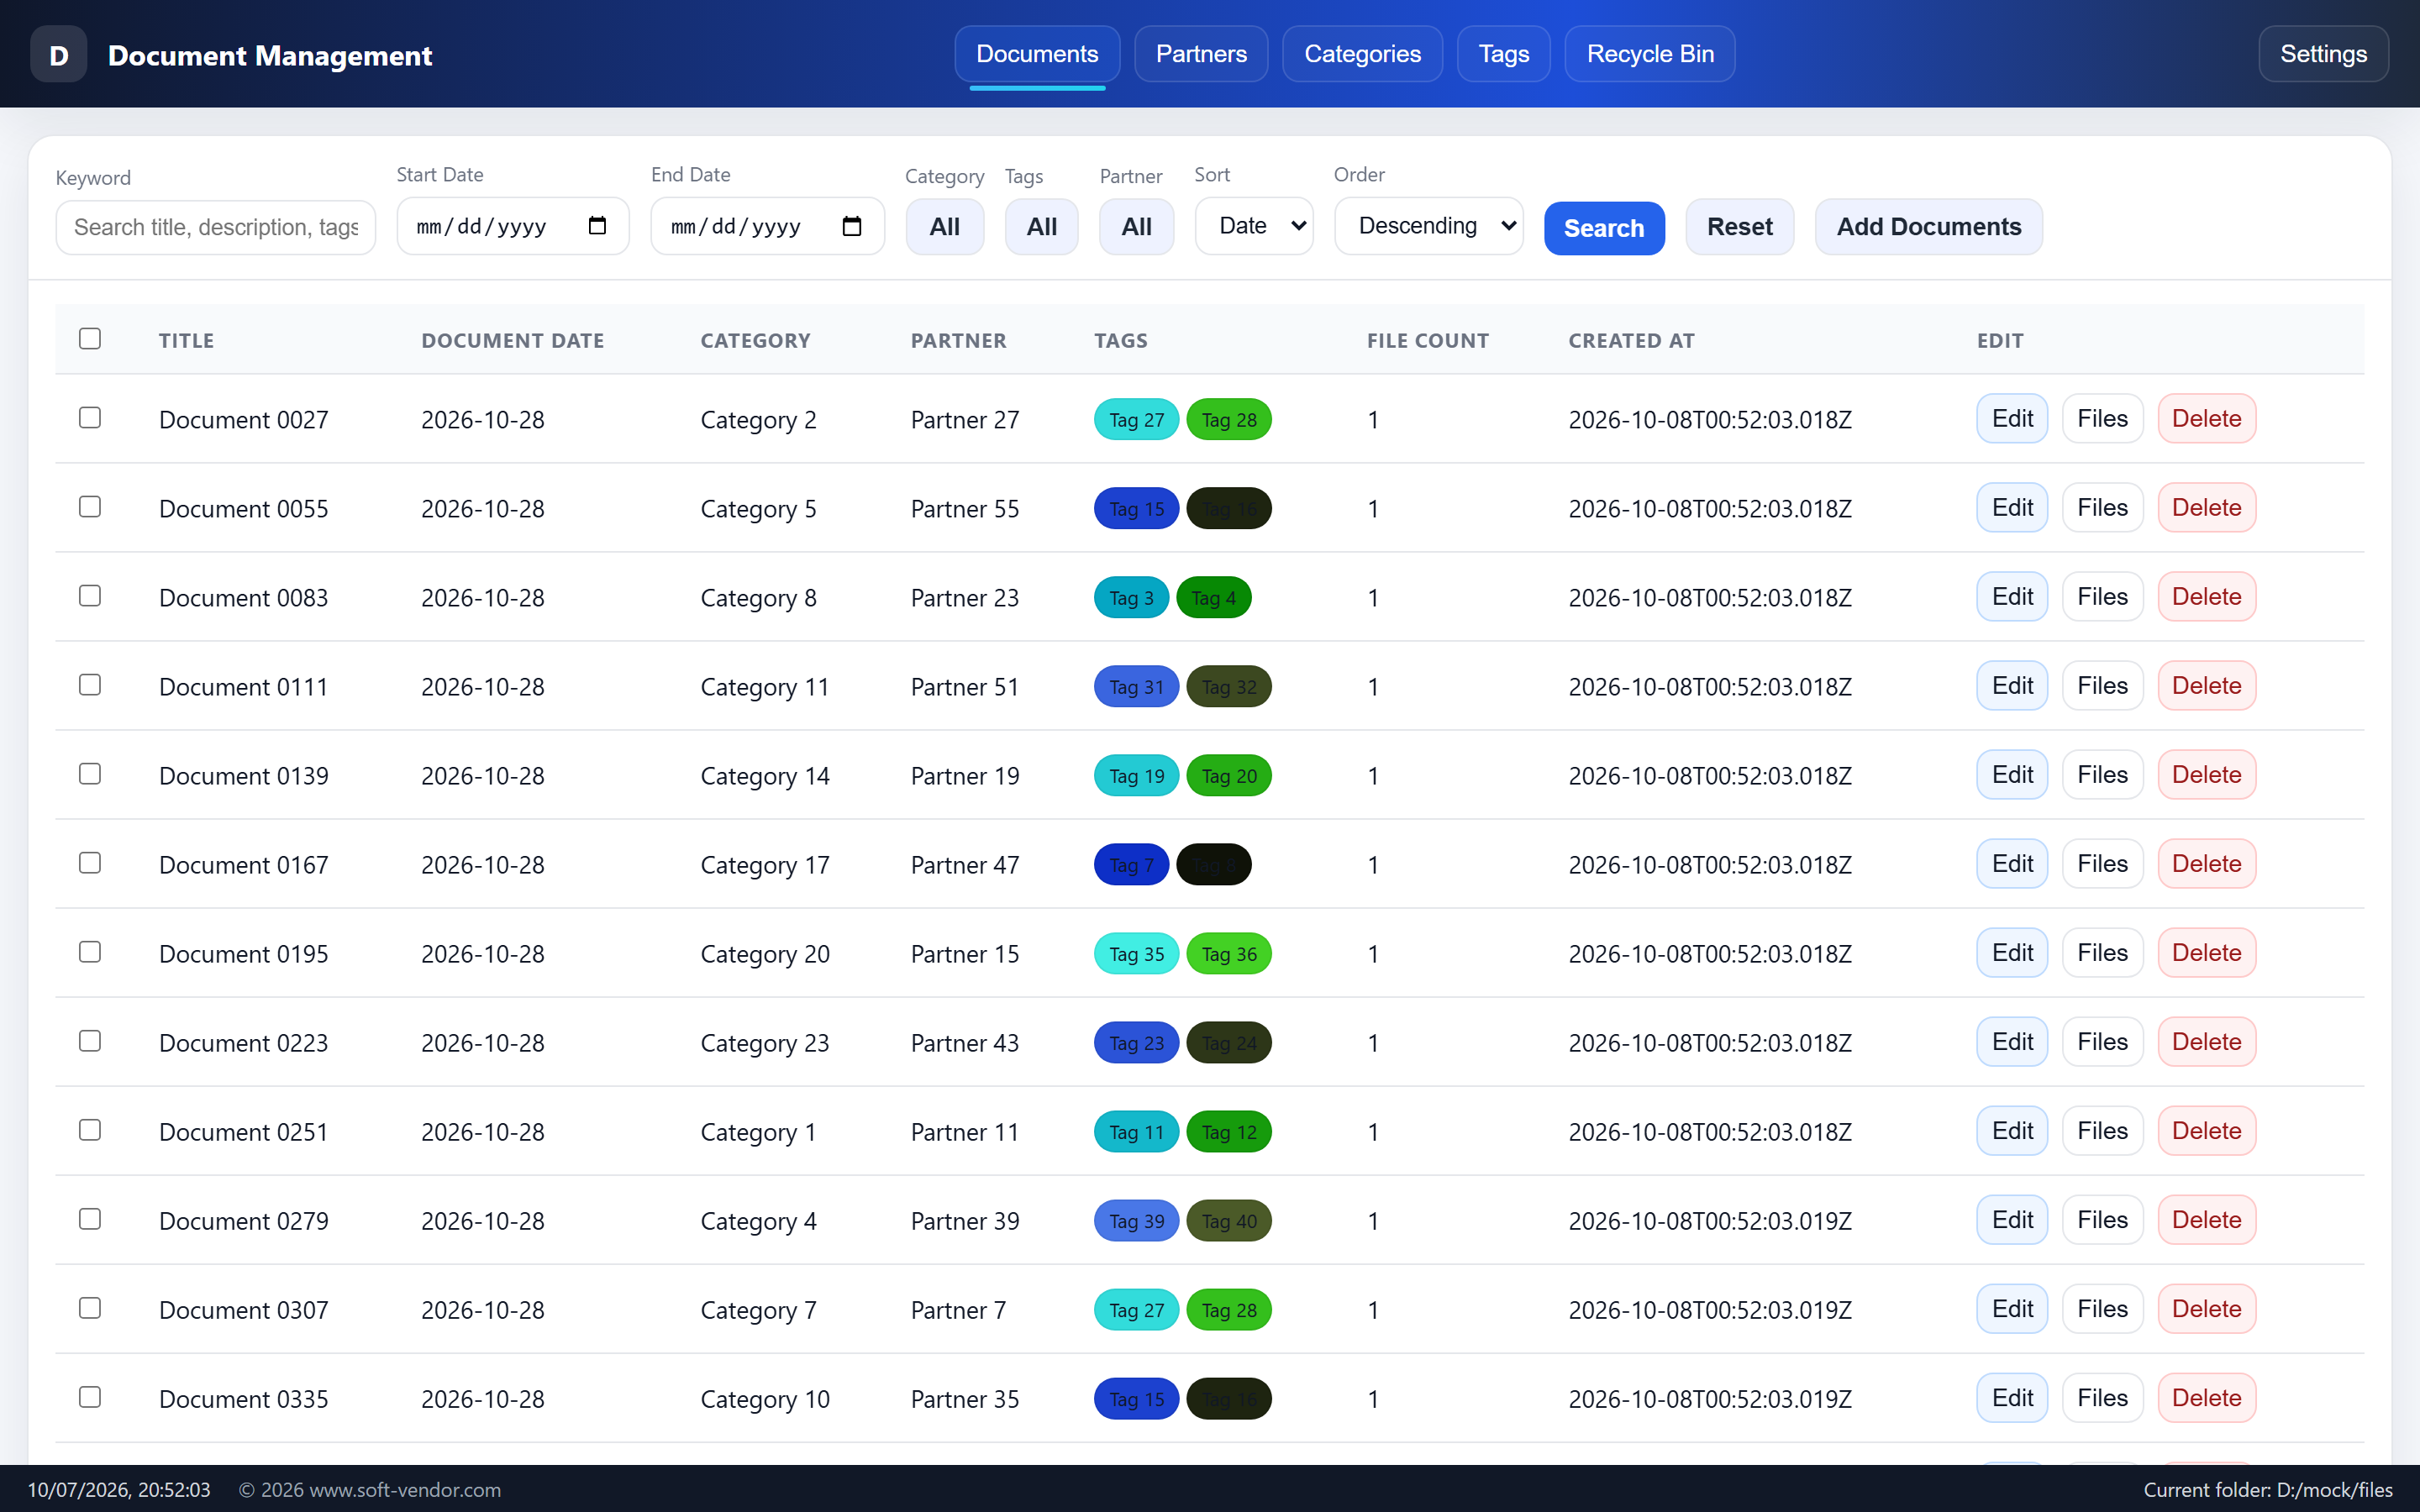Image resolution: width=2420 pixels, height=1512 pixels.
Task: Click the D app logo icon
Action: point(58,54)
